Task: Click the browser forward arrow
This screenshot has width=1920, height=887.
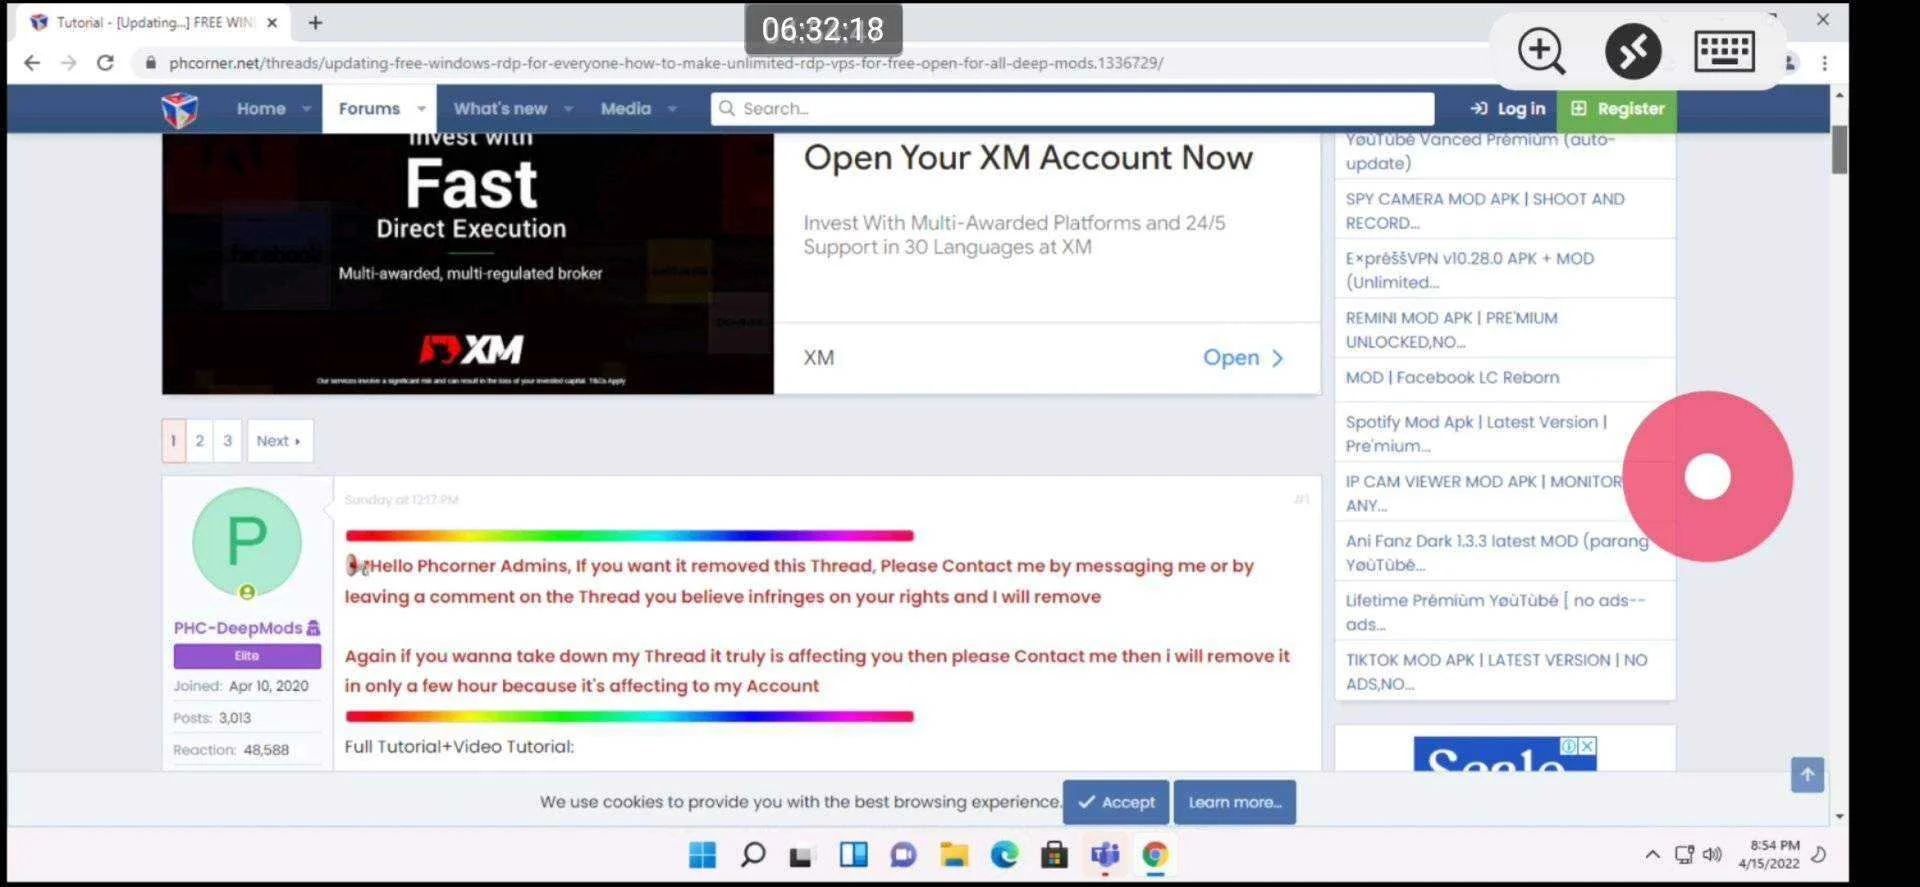Action: click(68, 63)
